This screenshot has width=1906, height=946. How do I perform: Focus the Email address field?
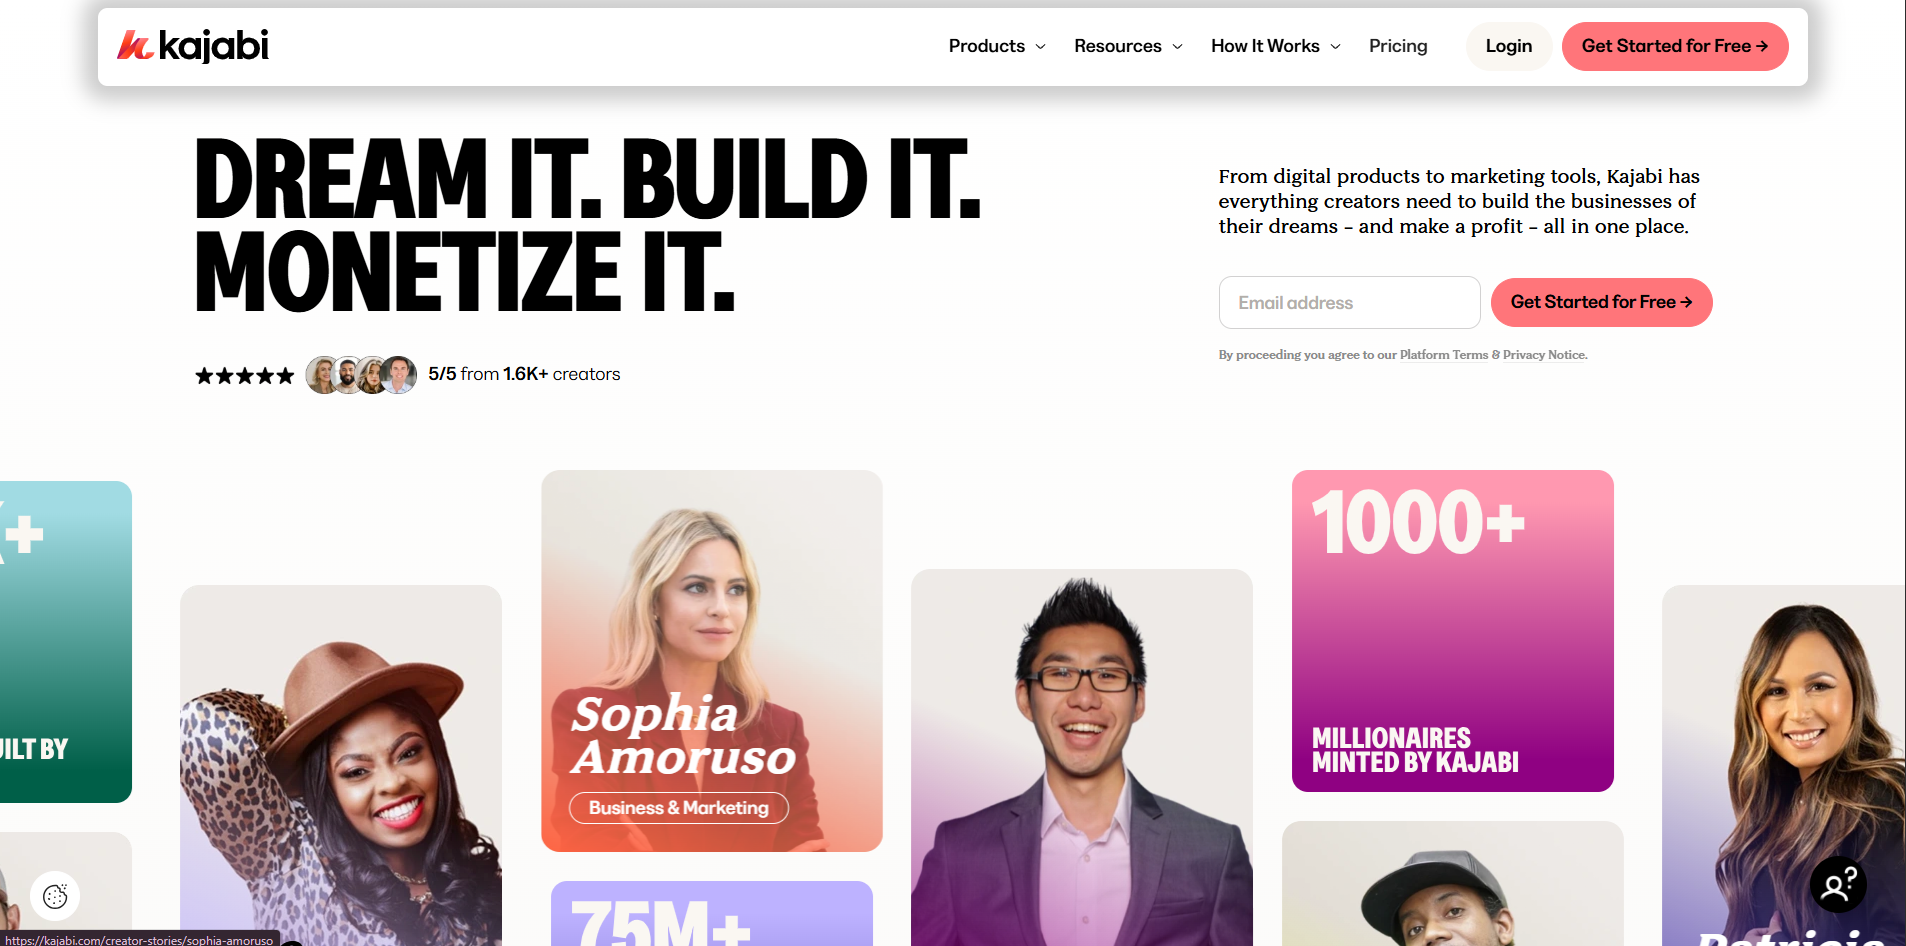pyautogui.click(x=1350, y=302)
